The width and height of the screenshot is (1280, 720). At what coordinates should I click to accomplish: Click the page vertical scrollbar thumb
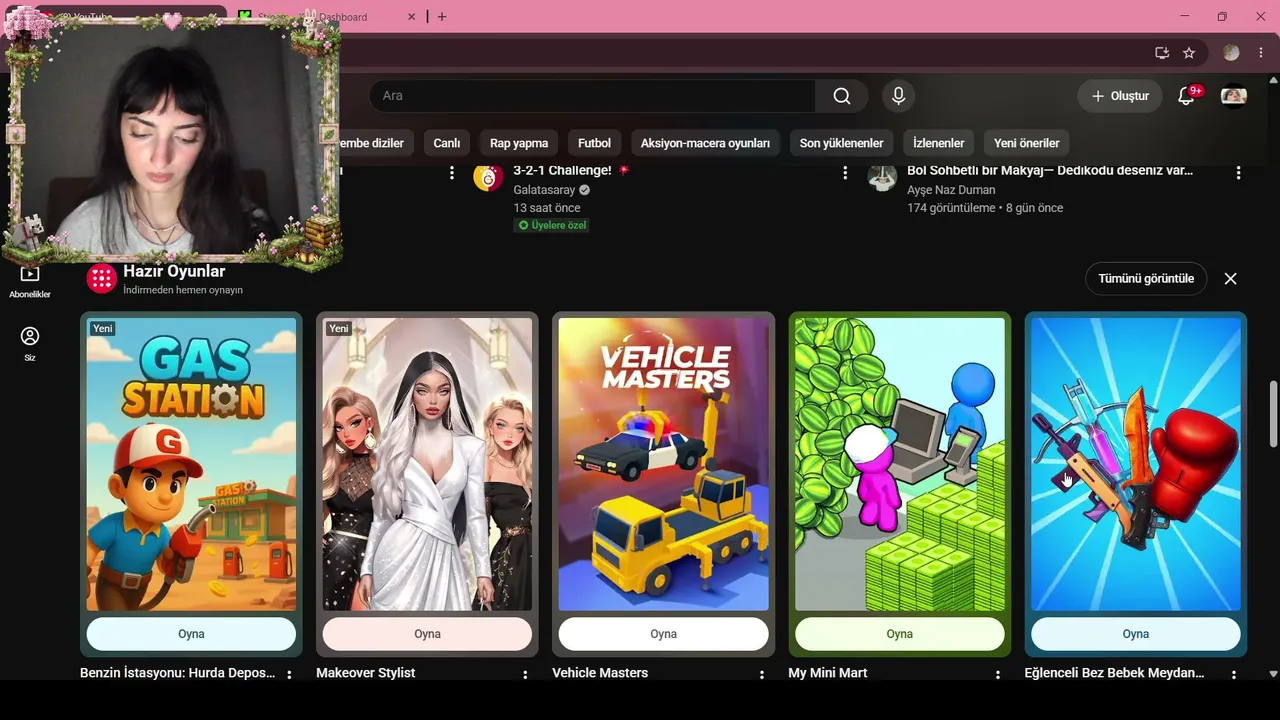1273,414
